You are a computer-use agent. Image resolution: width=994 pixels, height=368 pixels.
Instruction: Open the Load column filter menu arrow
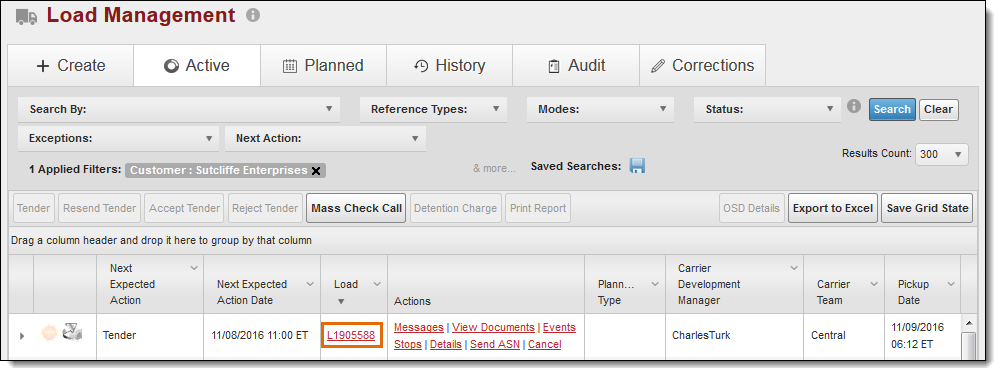point(377,284)
